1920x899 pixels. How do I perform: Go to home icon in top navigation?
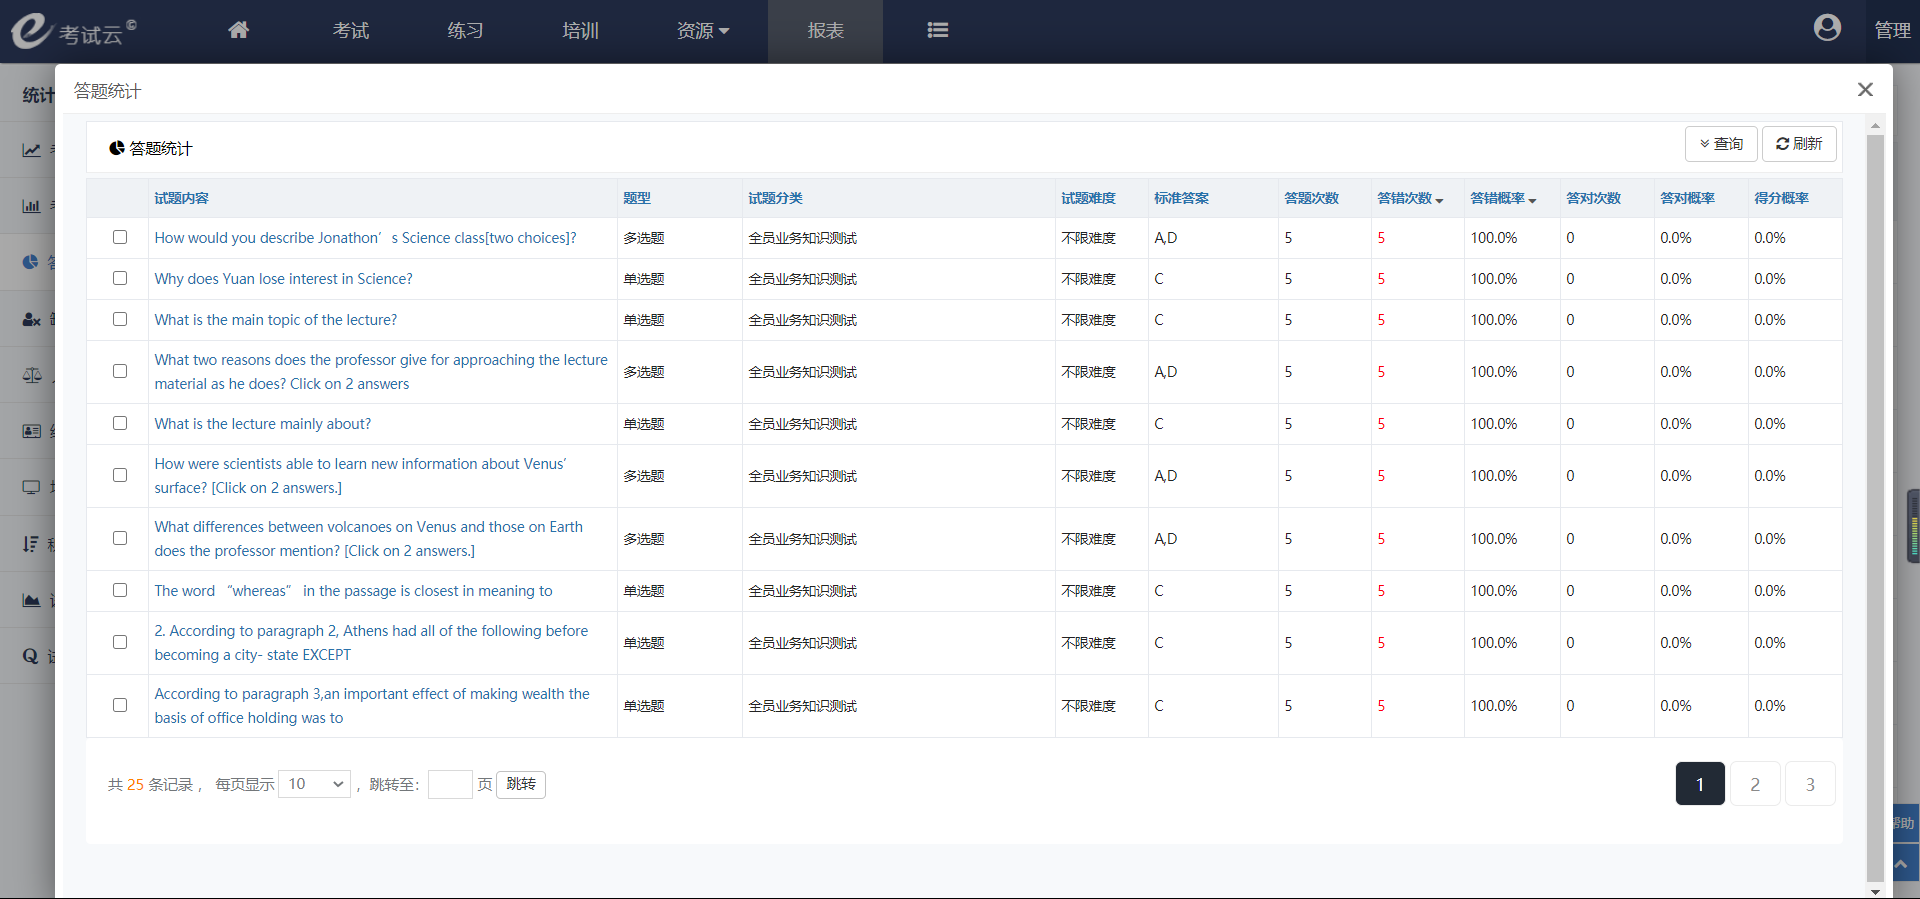[238, 30]
